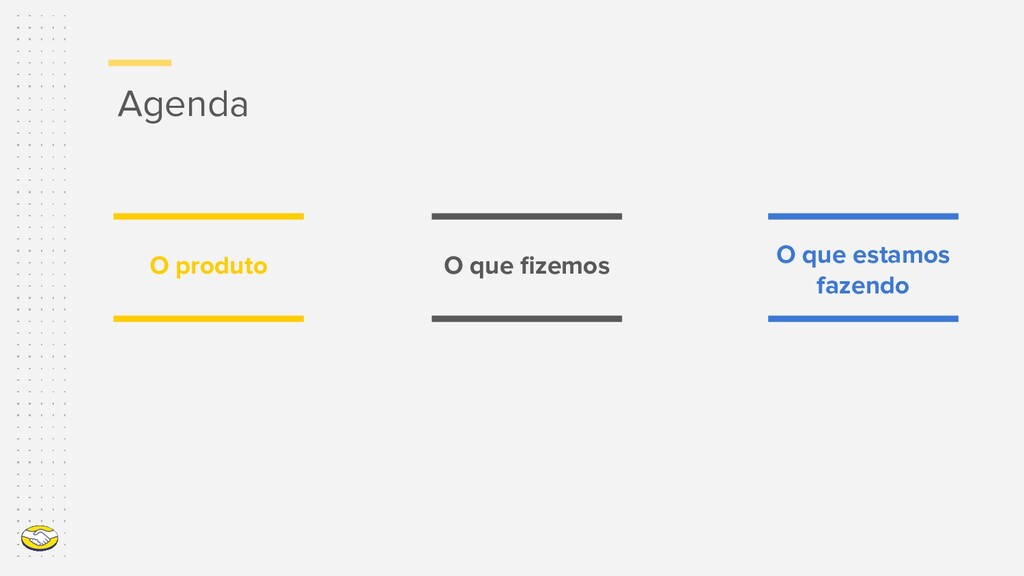Screen dimensions: 1024x576
Task: Click the blue line below "fazendo"
Action: click(863, 319)
